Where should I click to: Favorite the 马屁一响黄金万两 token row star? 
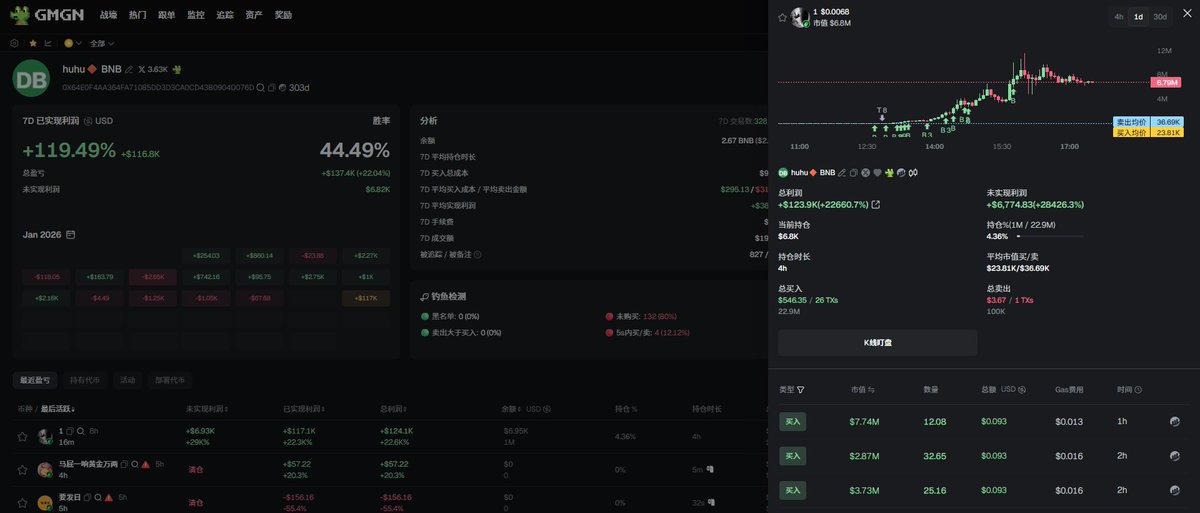pyautogui.click(x=22, y=468)
